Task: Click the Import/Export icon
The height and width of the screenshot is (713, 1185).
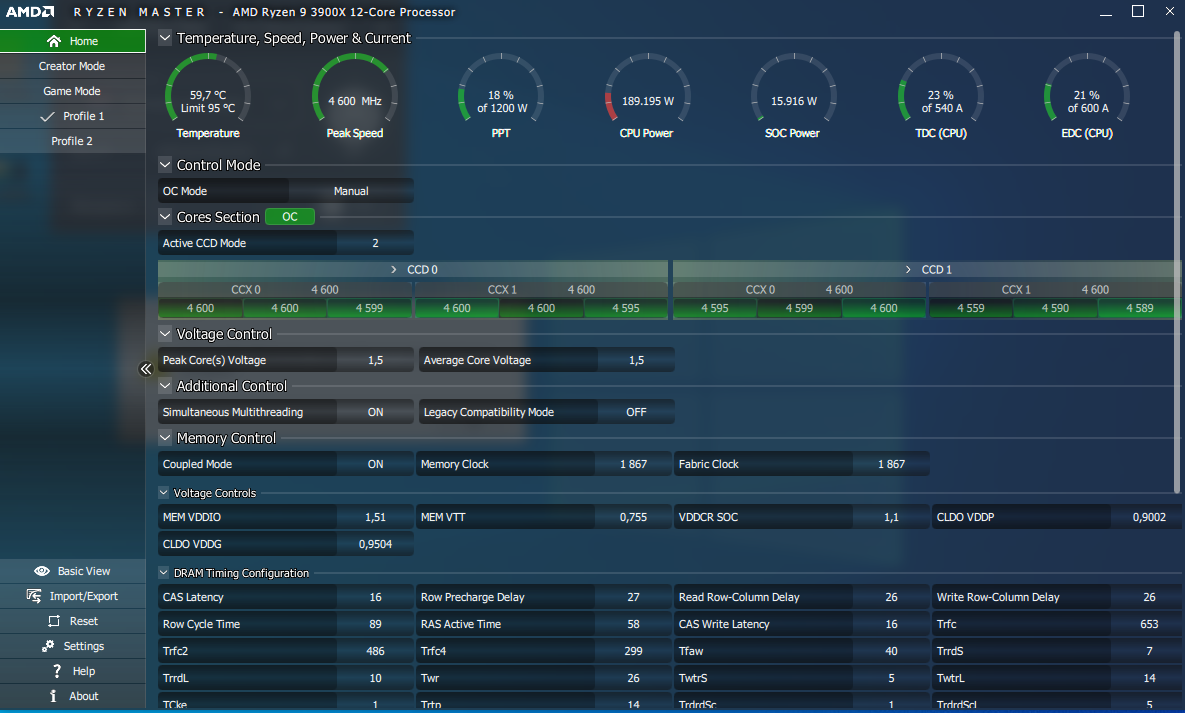Action: pyautogui.click(x=34, y=596)
